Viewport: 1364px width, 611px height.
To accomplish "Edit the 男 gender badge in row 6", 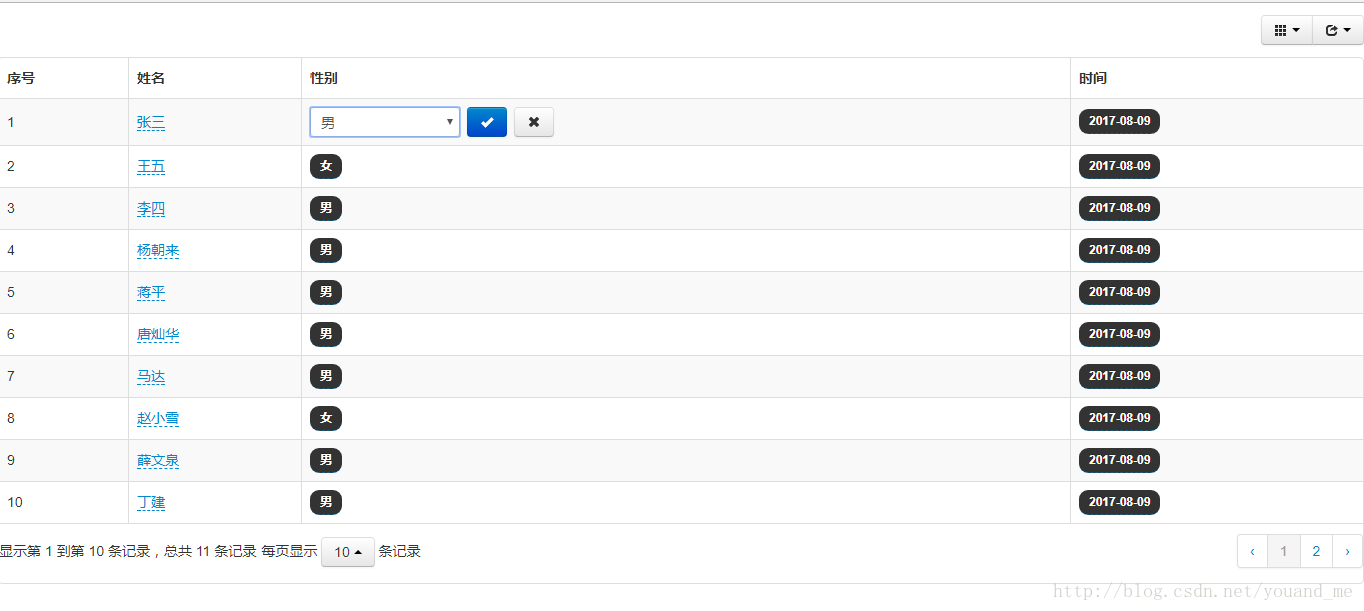I will click(x=326, y=334).
